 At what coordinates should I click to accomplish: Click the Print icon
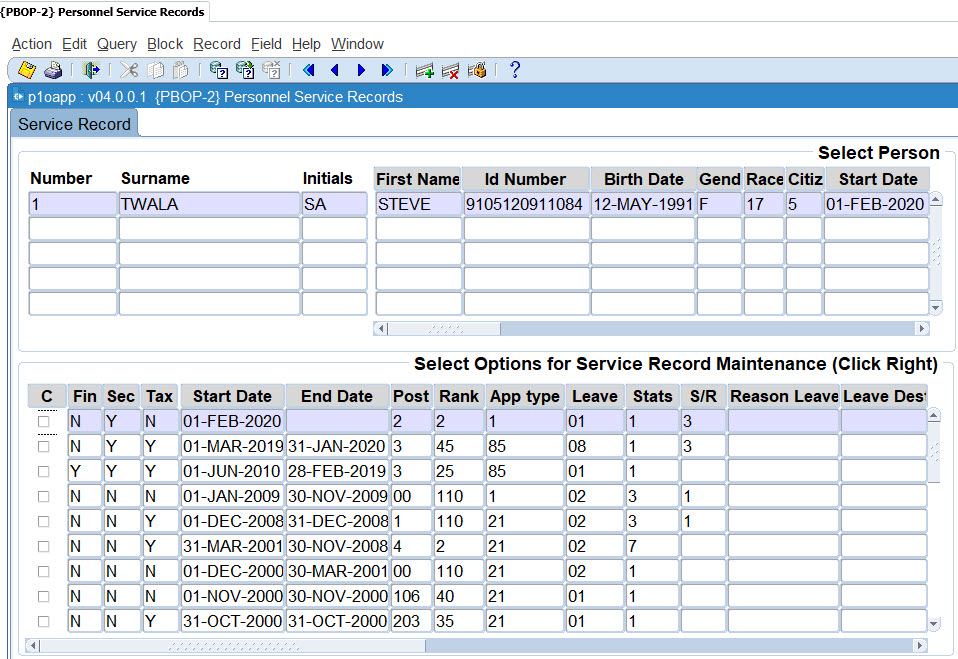(x=54, y=70)
